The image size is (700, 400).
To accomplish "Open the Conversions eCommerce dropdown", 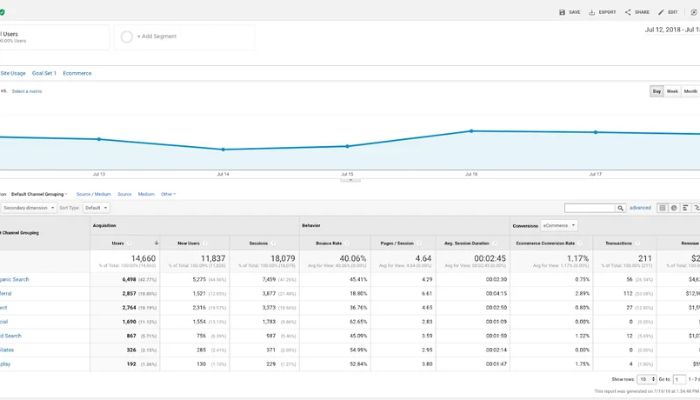I will (x=559, y=225).
